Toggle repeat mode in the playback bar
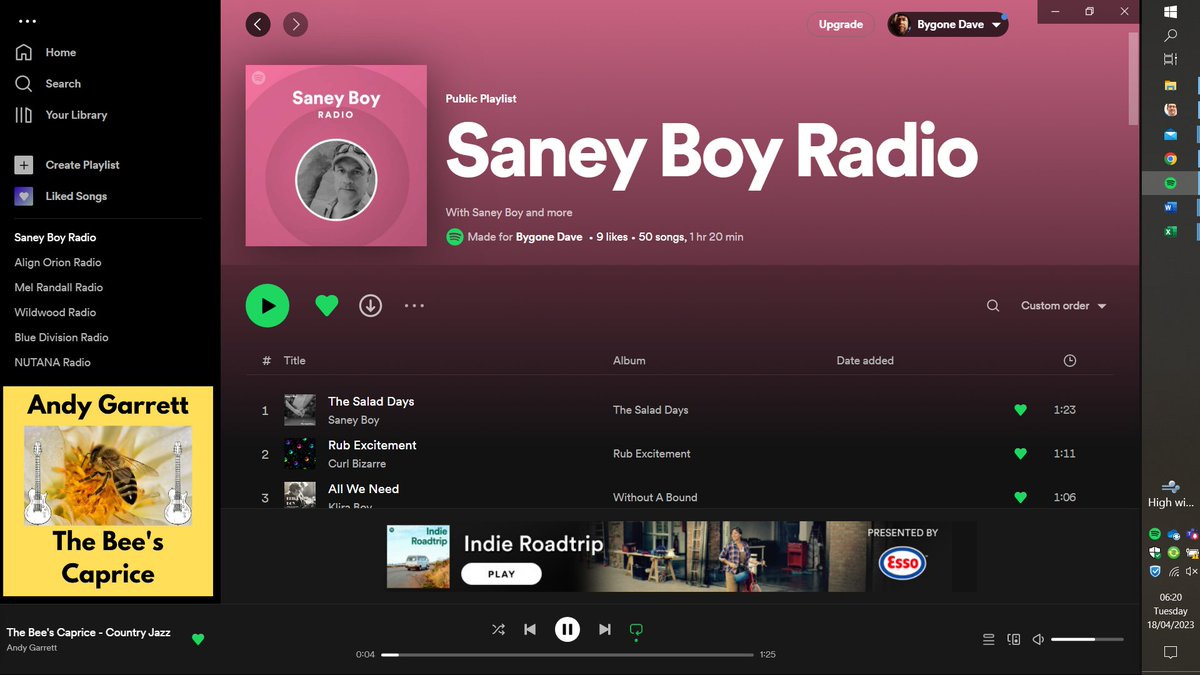1200x675 pixels. point(636,629)
